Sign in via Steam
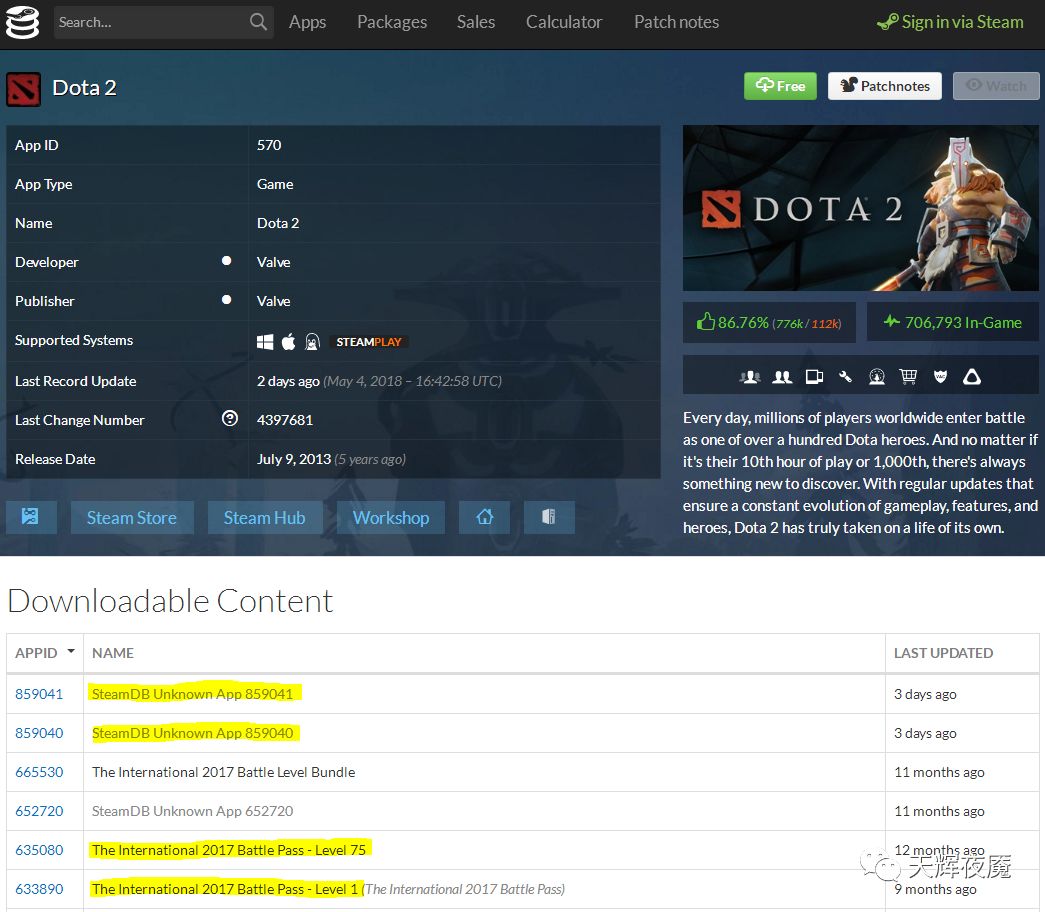The width and height of the screenshot is (1045, 912). pos(950,22)
